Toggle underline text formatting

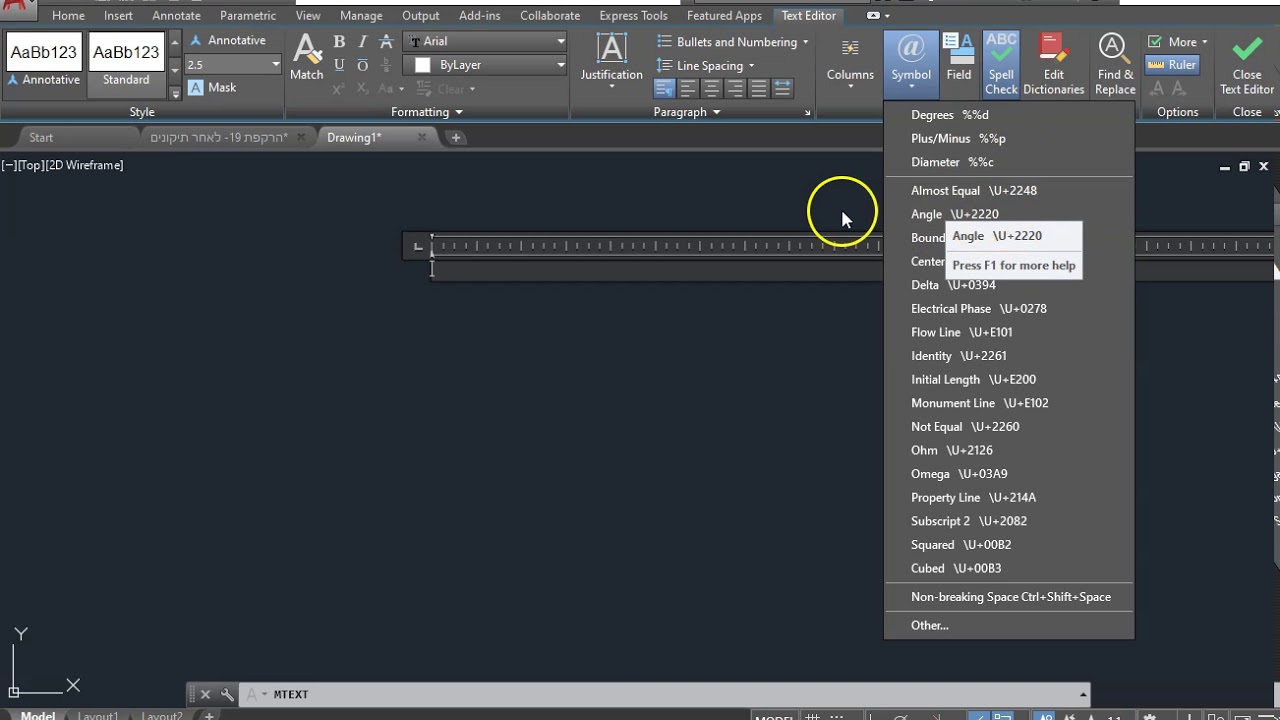(339, 65)
